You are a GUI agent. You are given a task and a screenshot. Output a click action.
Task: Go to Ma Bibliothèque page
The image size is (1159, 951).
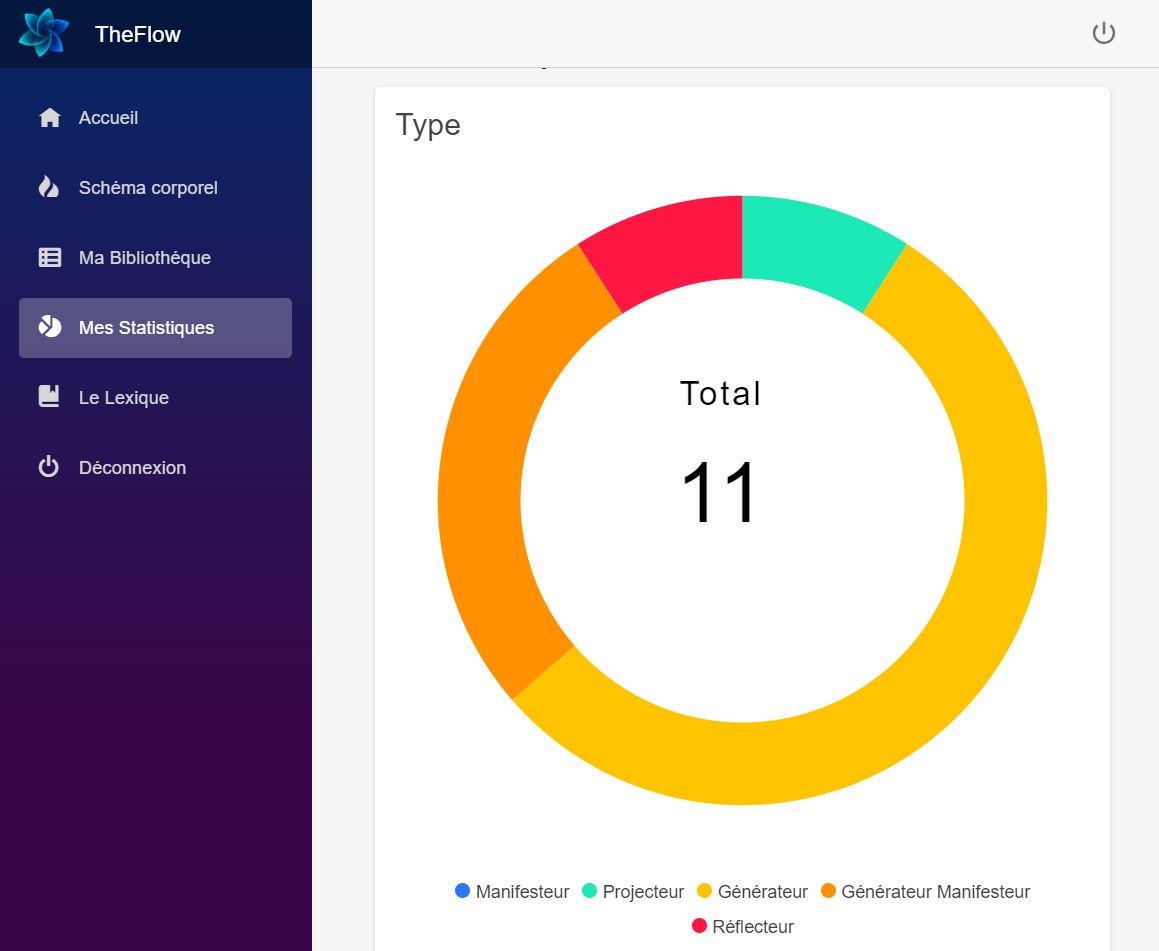(145, 258)
